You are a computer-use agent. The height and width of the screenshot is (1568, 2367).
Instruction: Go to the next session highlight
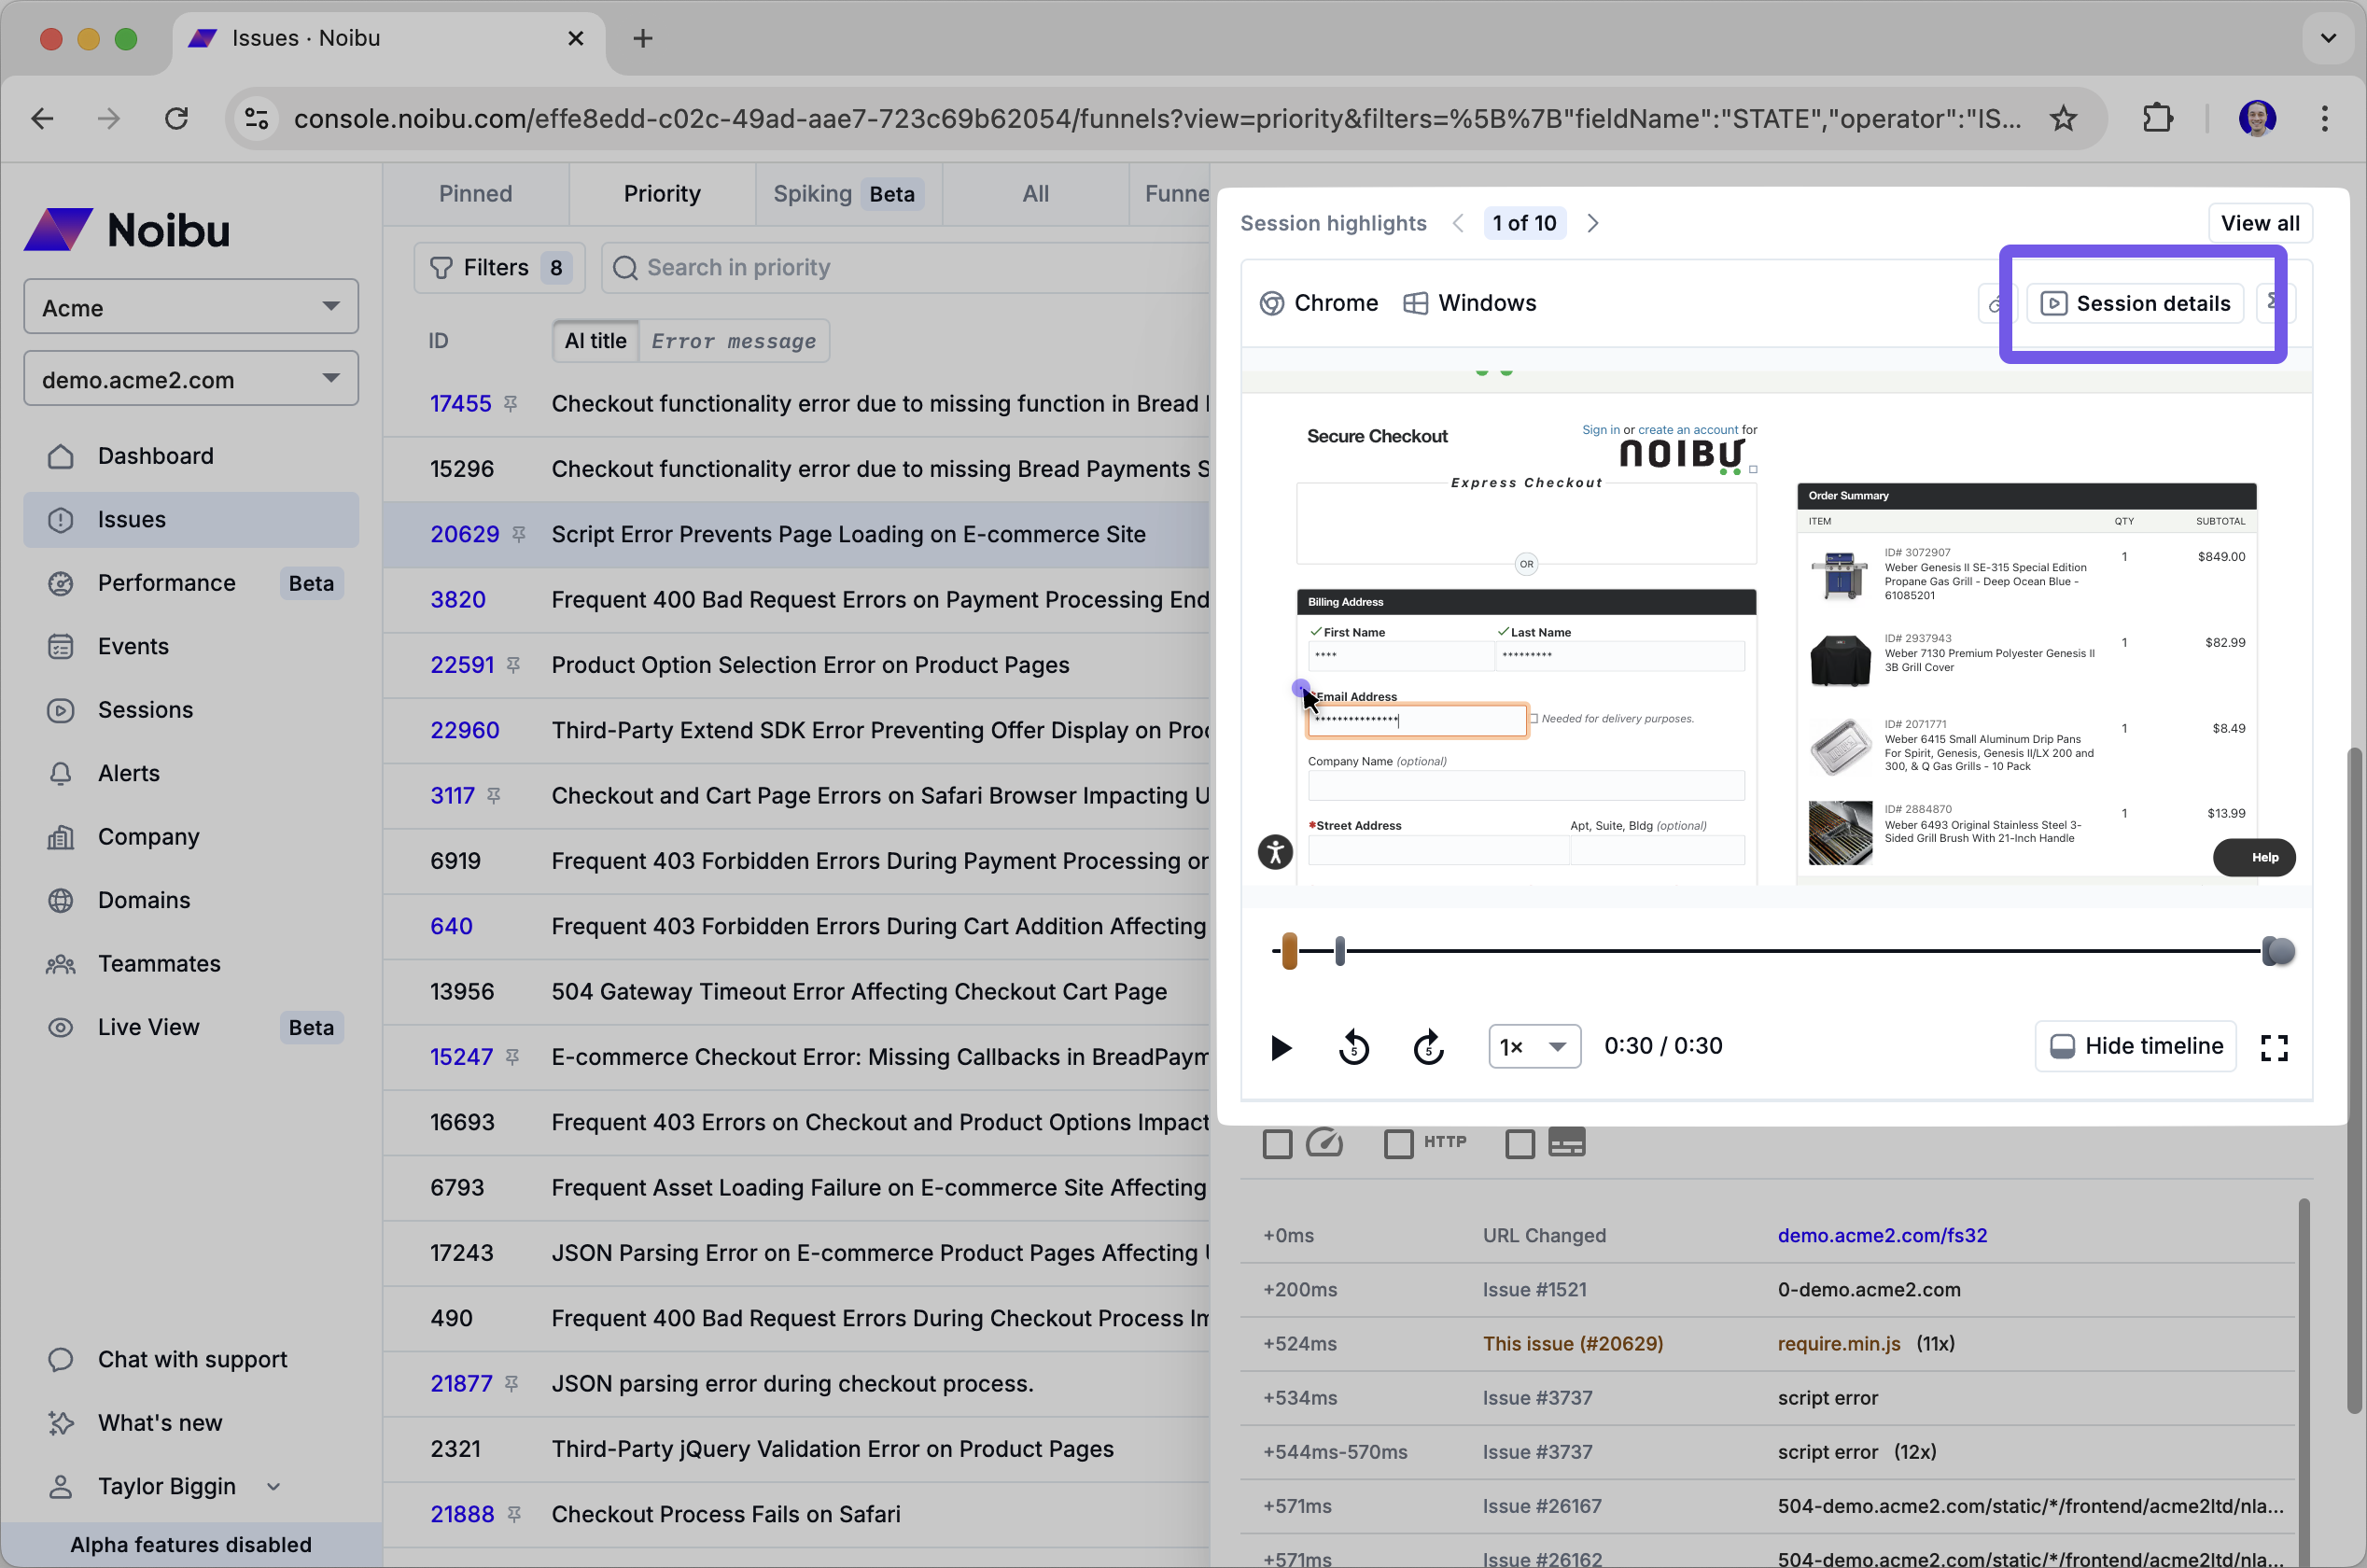(1593, 223)
